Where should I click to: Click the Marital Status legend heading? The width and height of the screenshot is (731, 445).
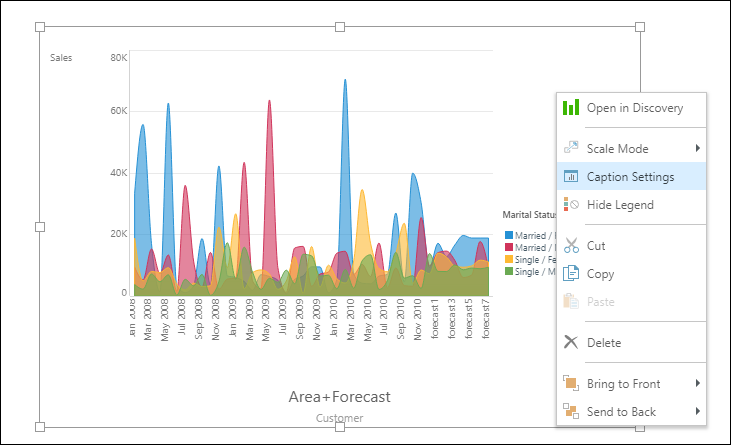(x=528, y=215)
